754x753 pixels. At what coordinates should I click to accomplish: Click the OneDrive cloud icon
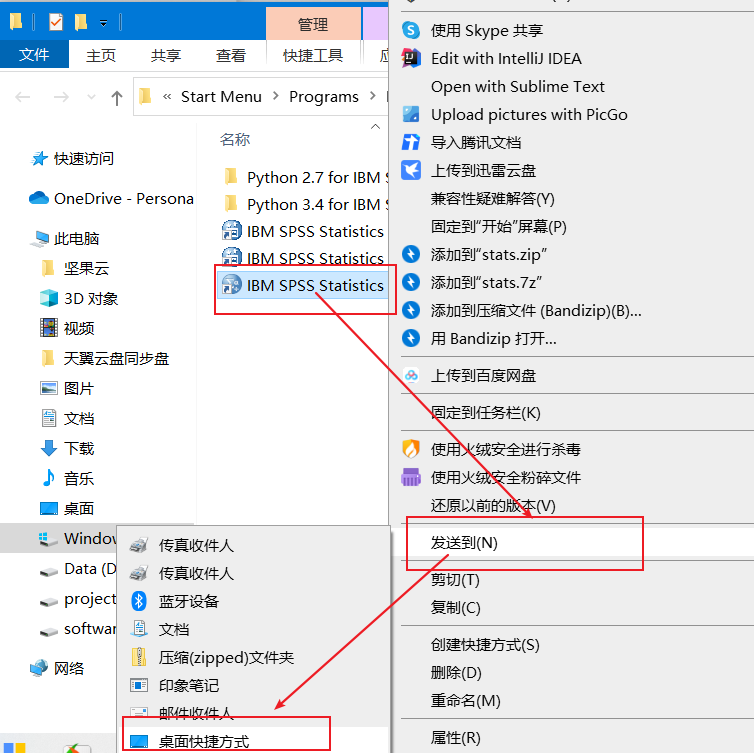click(39, 198)
